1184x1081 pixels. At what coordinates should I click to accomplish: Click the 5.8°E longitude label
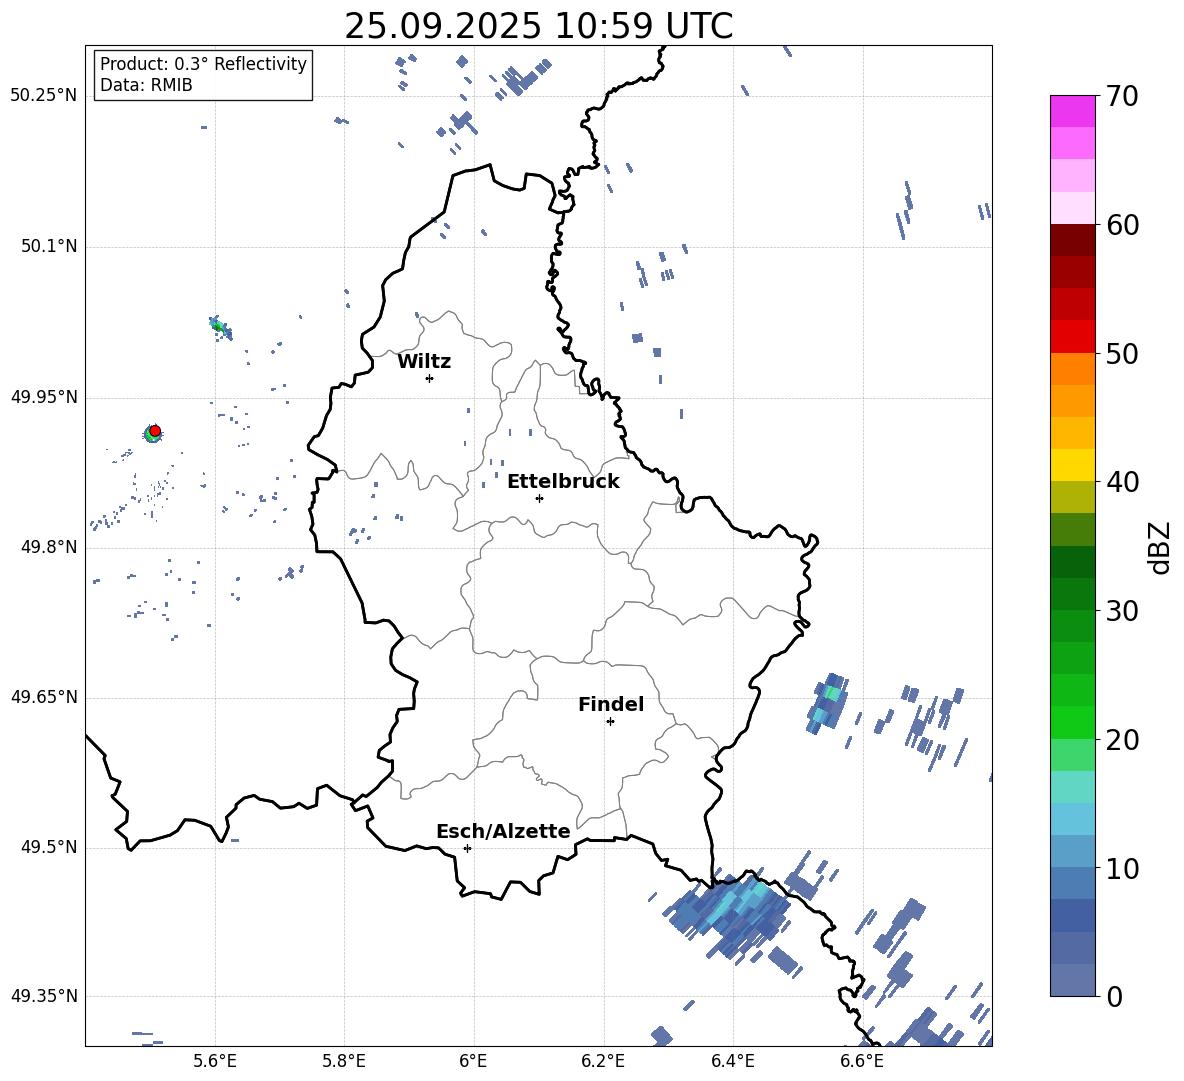(344, 1061)
